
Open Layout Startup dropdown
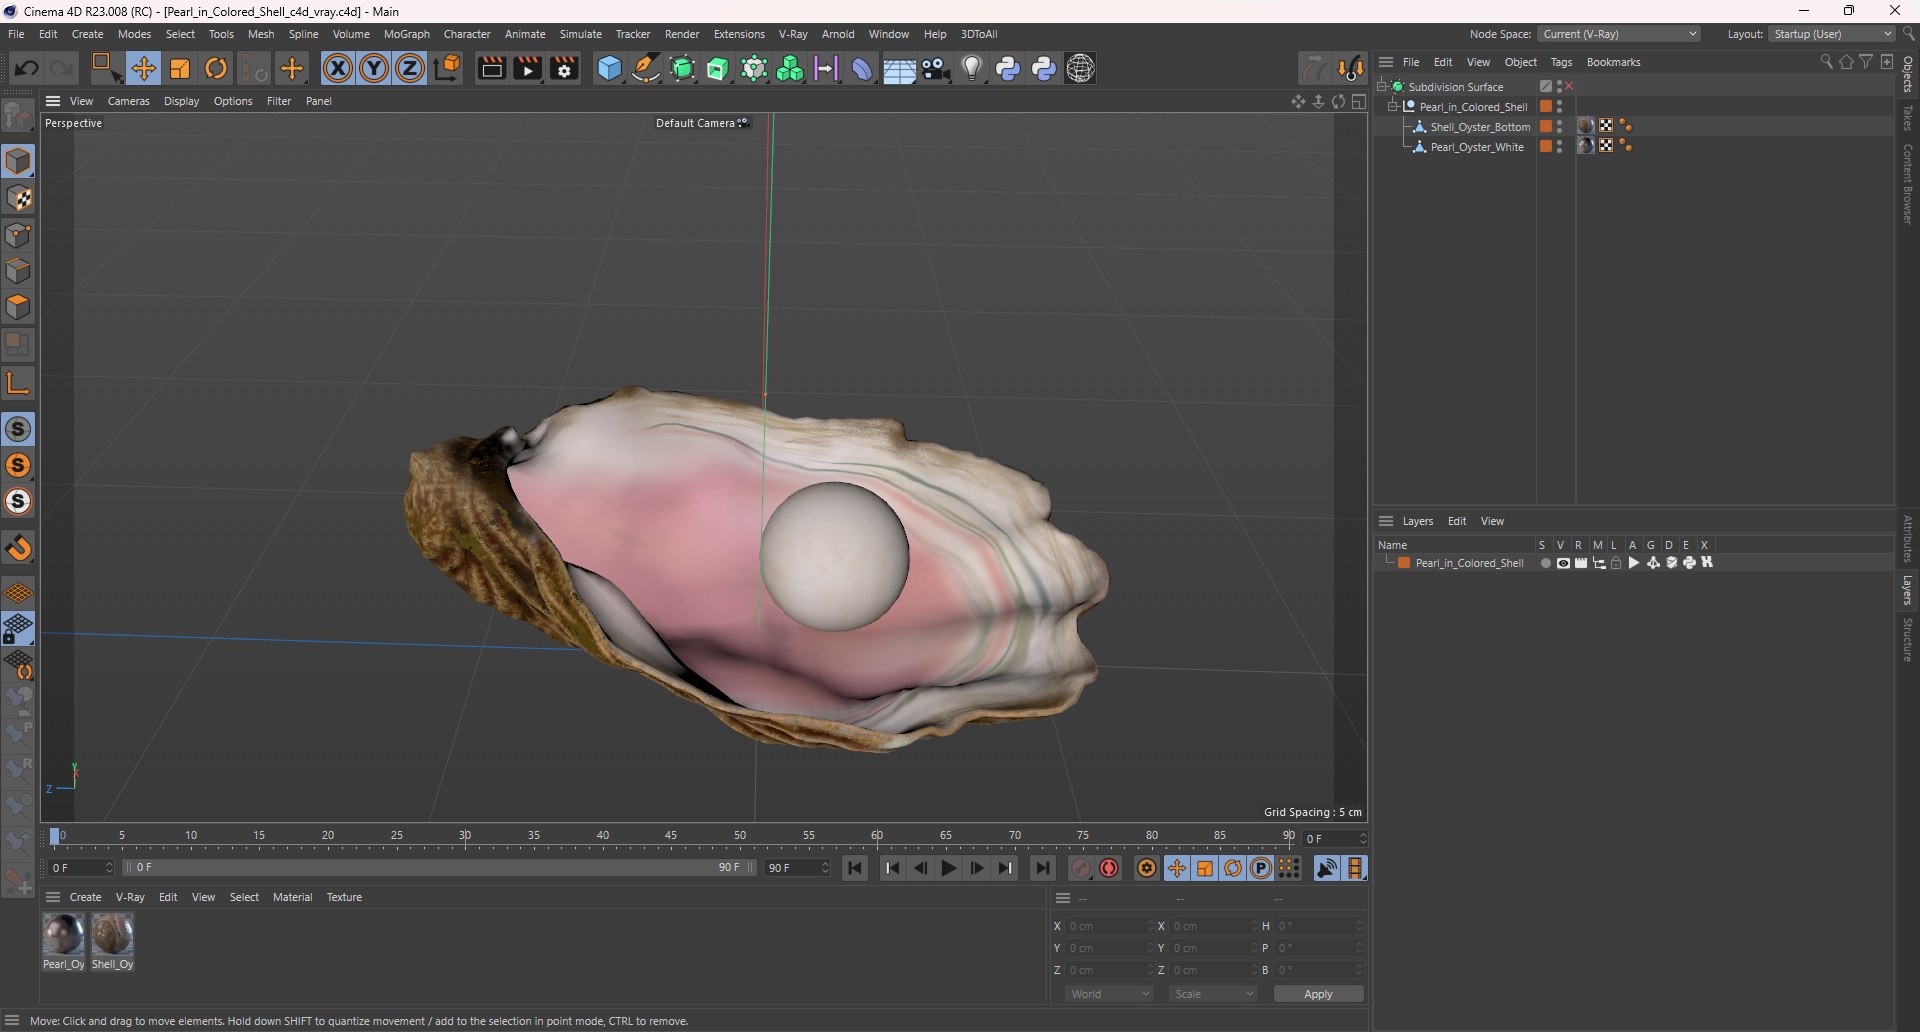pyautogui.click(x=1832, y=34)
